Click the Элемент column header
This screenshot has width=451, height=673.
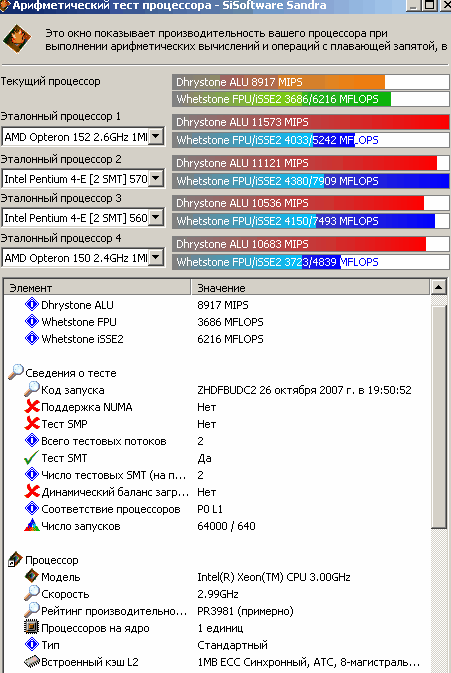(97, 287)
